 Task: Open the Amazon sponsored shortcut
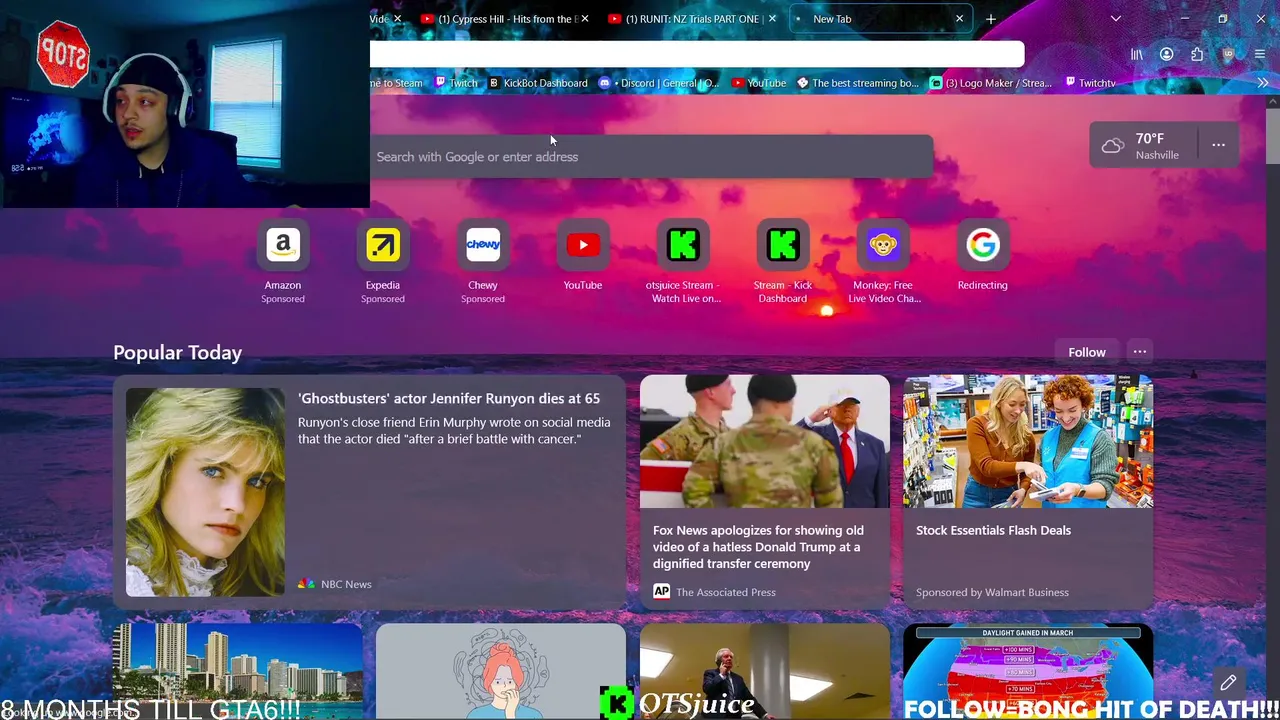[283, 246]
